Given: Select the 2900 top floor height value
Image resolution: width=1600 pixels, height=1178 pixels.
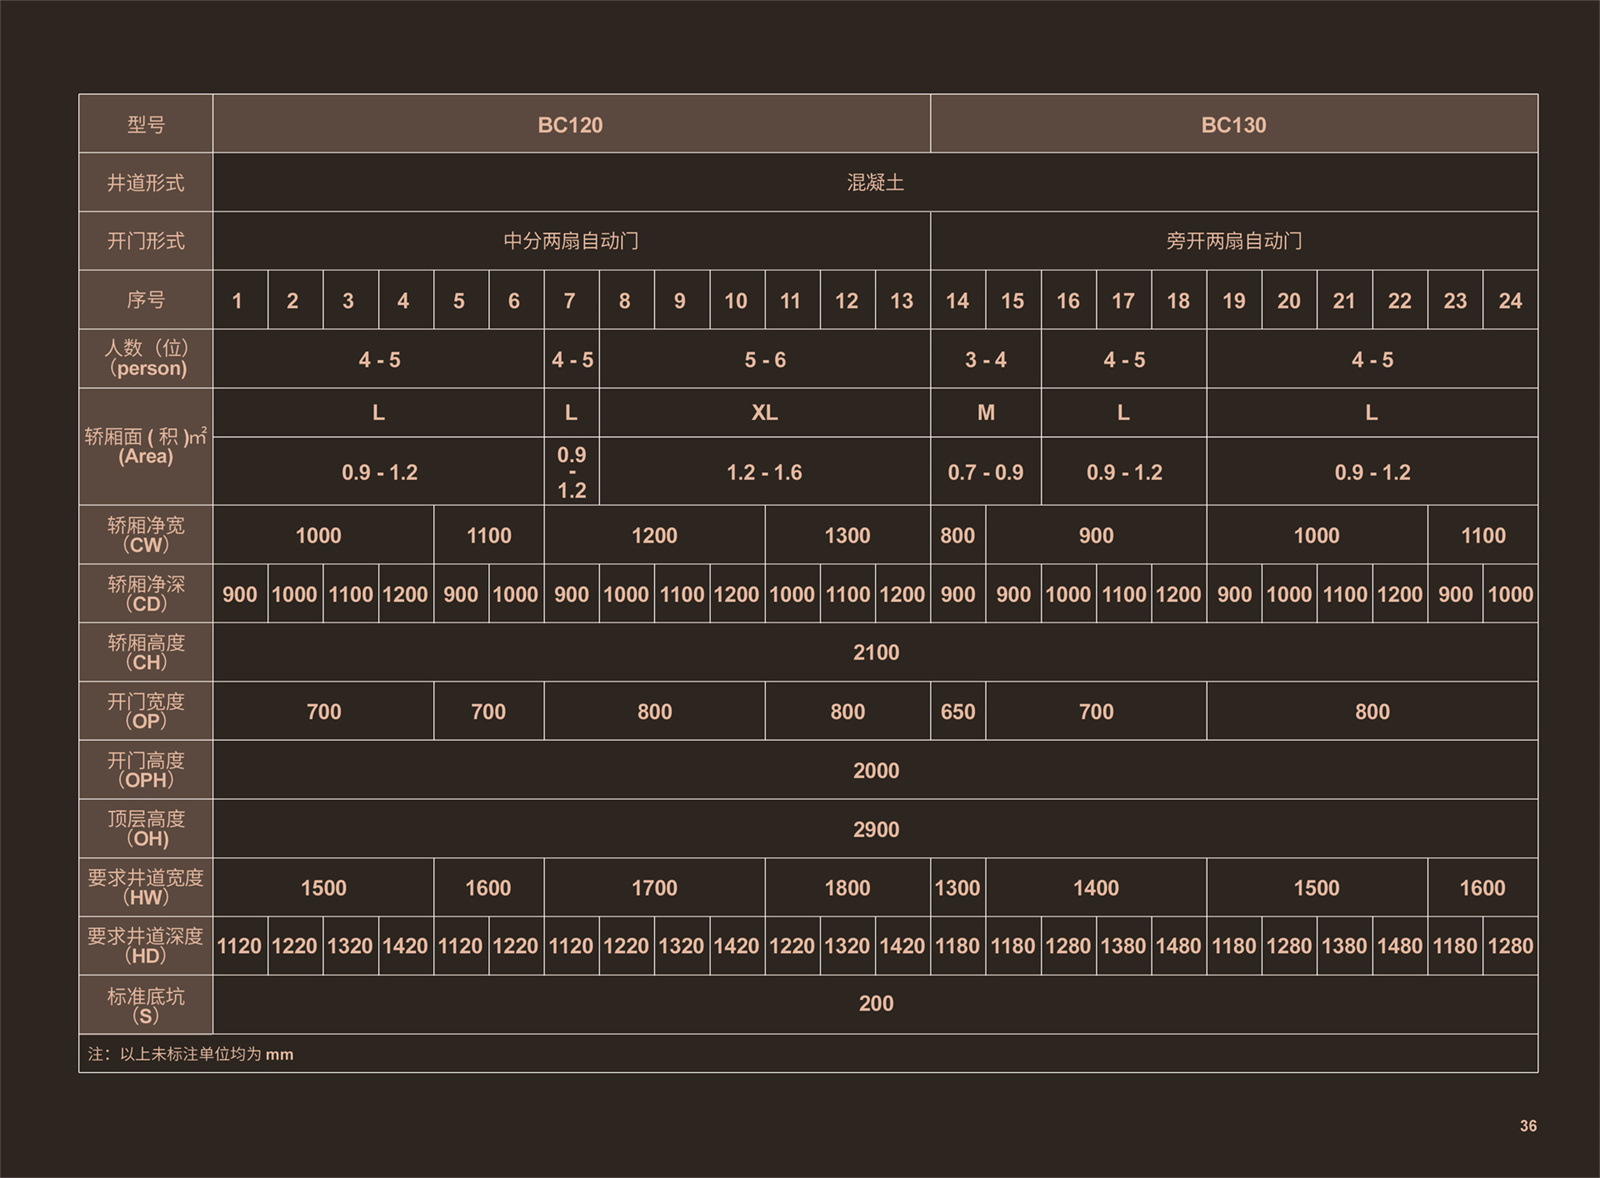Looking at the screenshot, I should click(x=875, y=830).
